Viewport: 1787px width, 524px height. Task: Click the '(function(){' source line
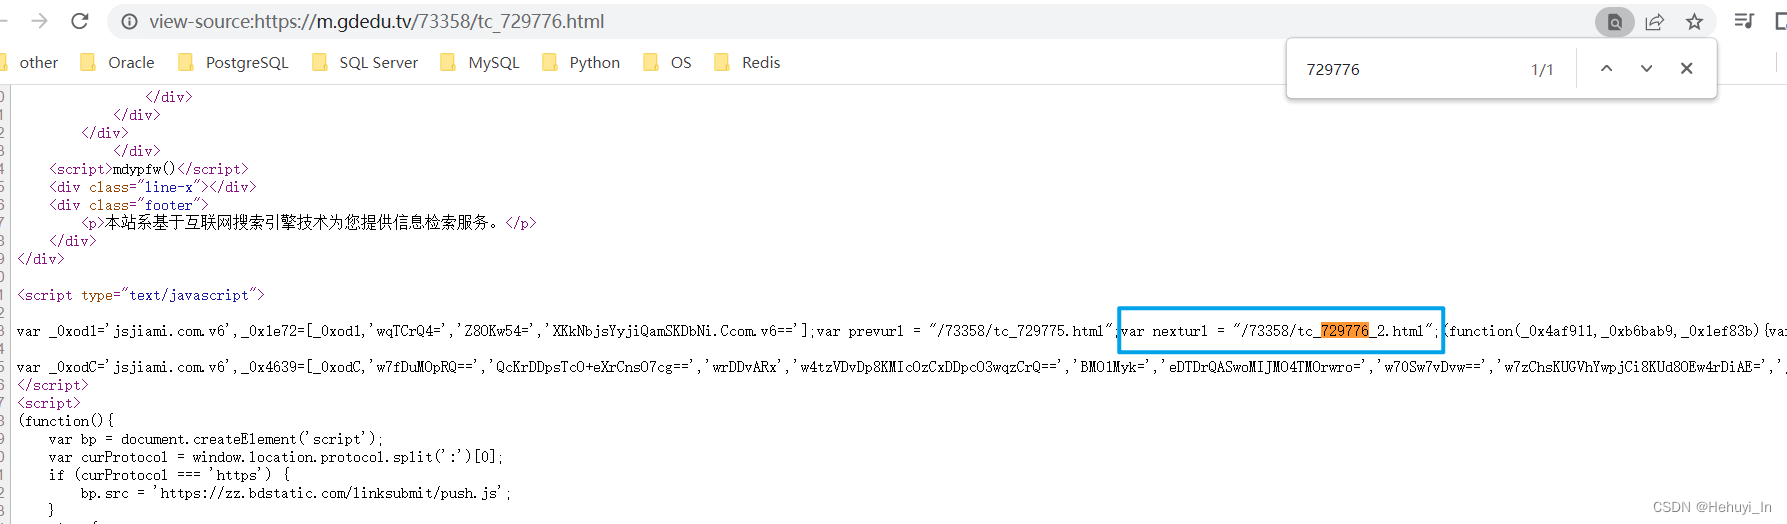(66, 421)
